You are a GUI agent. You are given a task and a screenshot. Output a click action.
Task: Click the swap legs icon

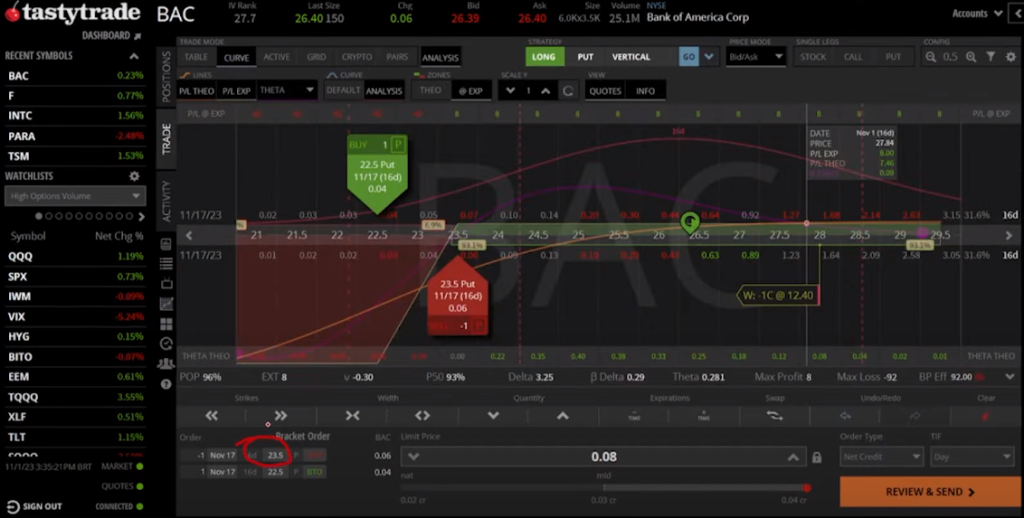click(x=777, y=416)
